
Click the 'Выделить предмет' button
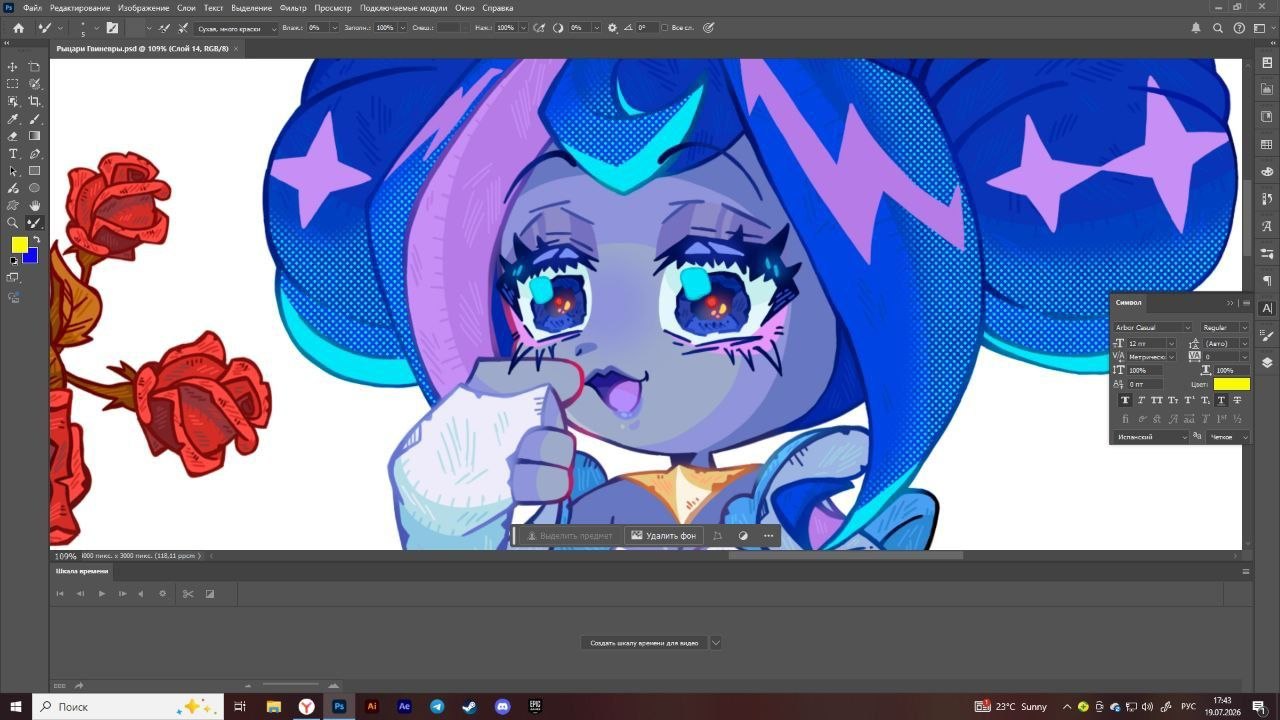pyautogui.click(x=570, y=536)
